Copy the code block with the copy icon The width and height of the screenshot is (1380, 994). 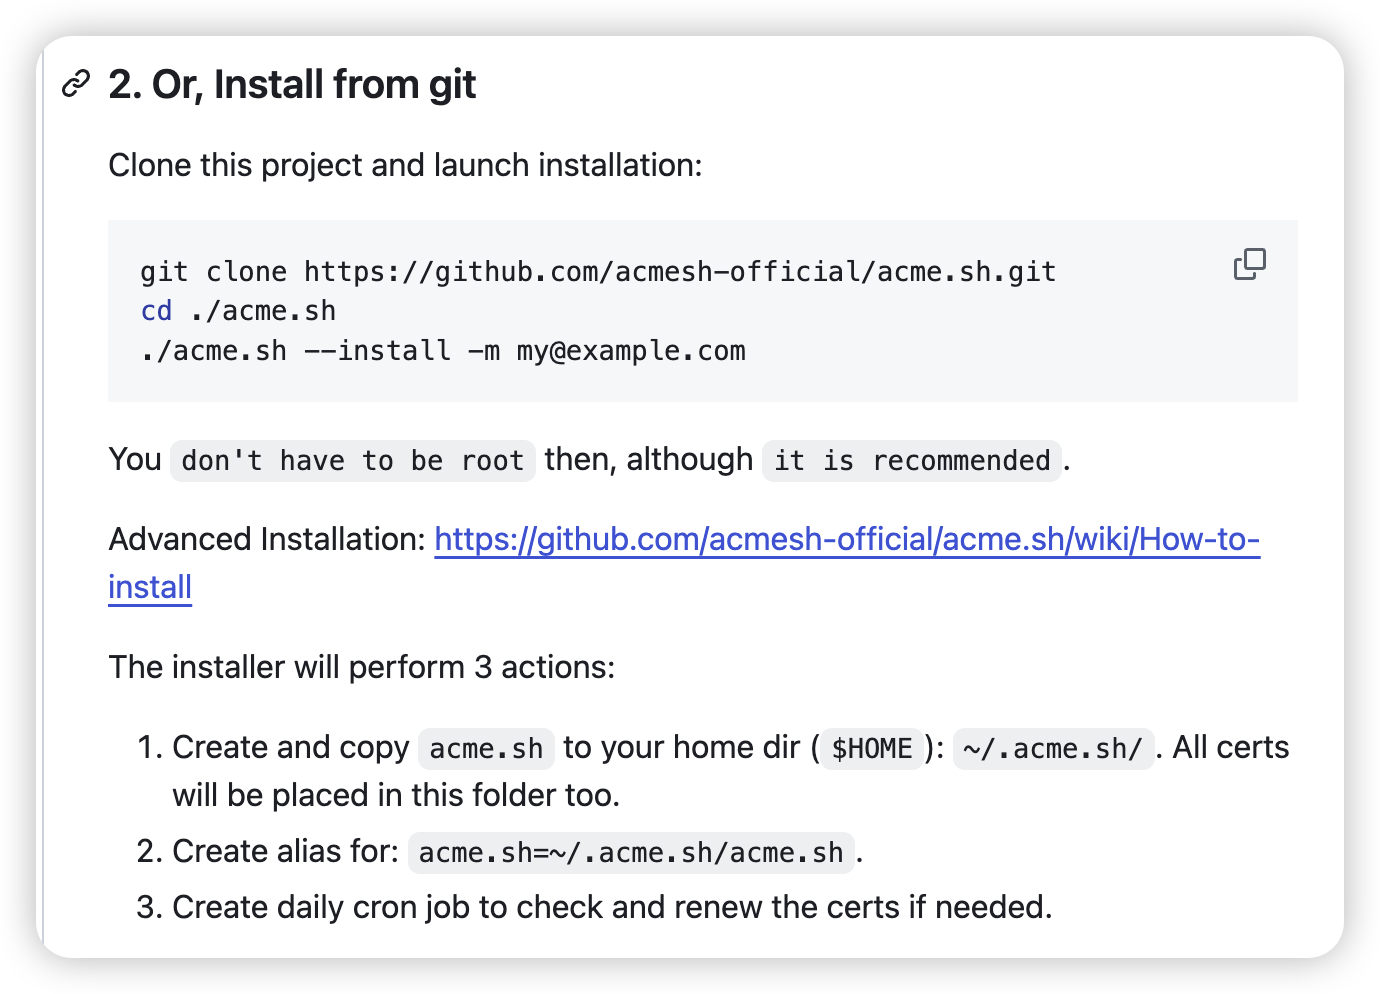click(x=1249, y=264)
